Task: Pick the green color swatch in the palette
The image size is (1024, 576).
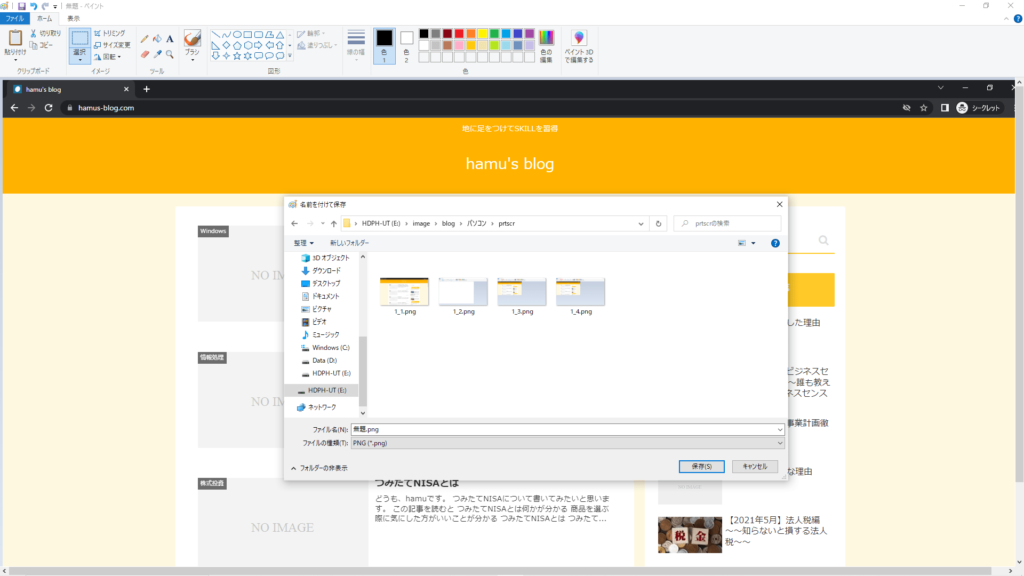Action: (494, 34)
